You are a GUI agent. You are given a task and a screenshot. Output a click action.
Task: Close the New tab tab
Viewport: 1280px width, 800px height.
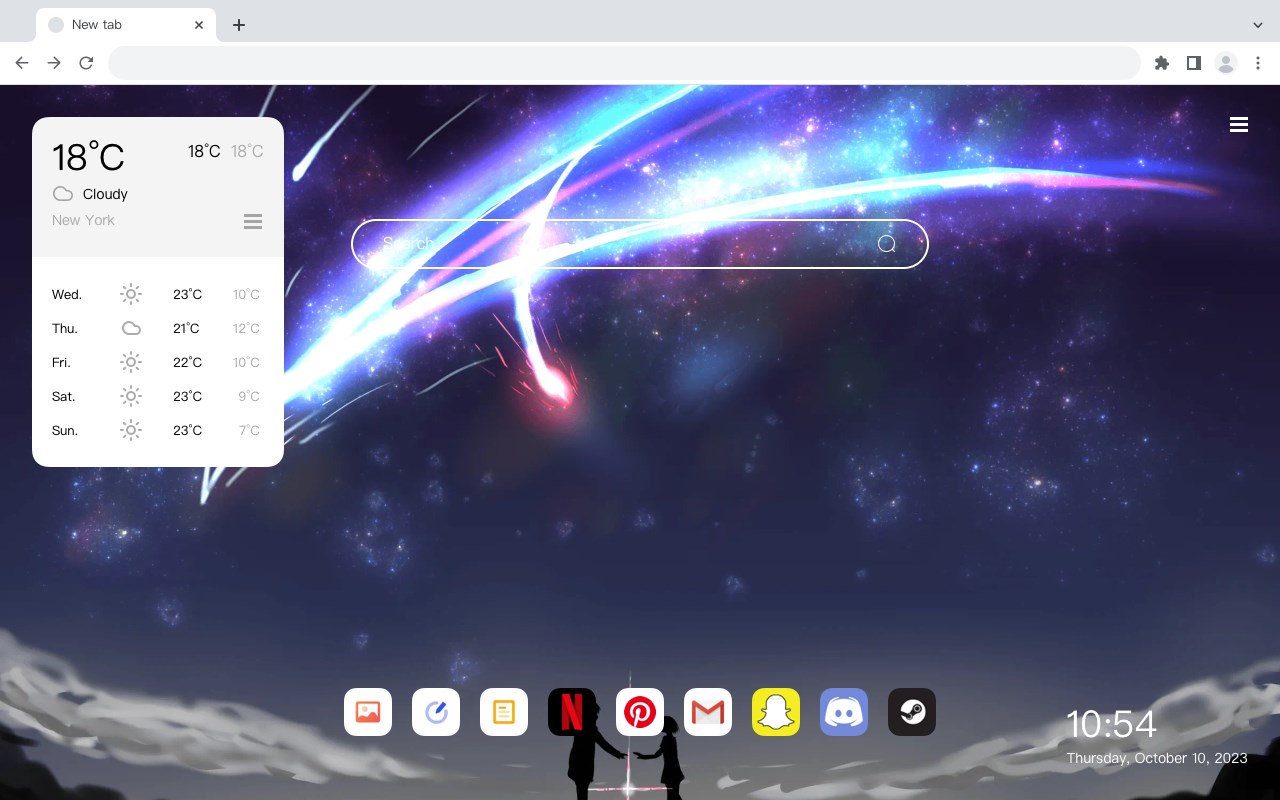[199, 25]
